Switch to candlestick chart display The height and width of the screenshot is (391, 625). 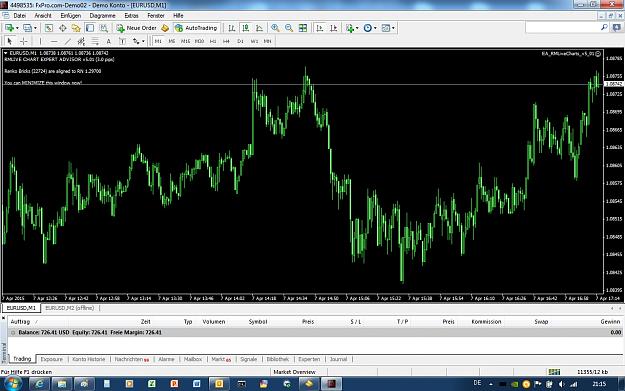pos(246,28)
